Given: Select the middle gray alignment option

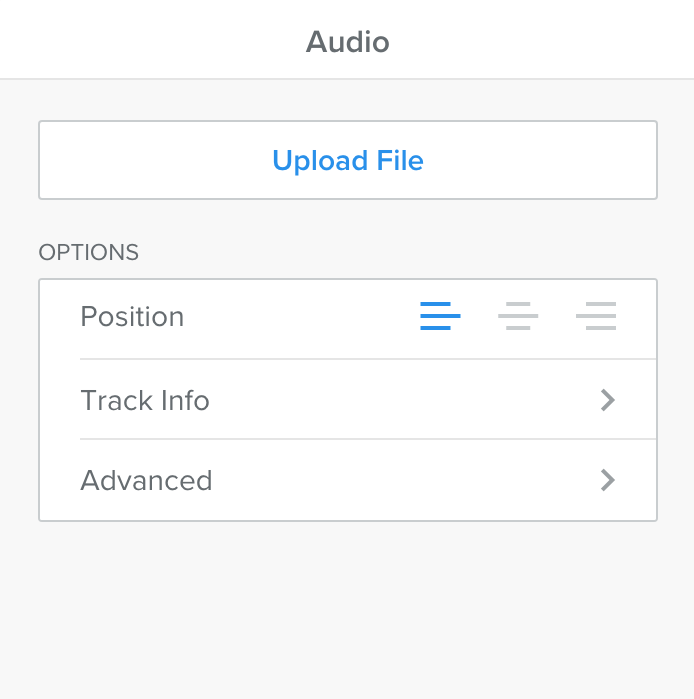Looking at the screenshot, I should tap(518, 317).
